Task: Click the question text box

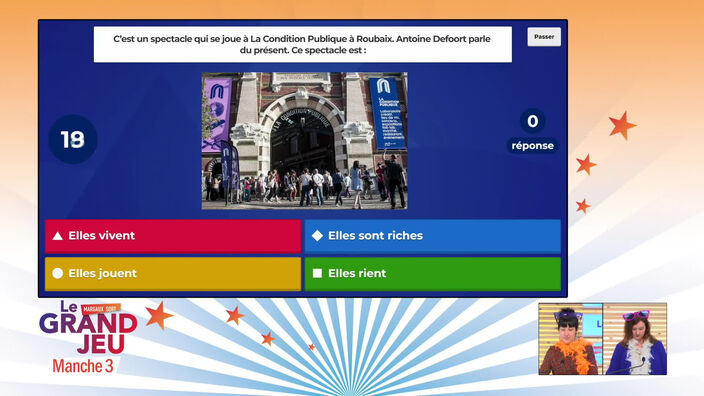Action: [x=303, y=44]
